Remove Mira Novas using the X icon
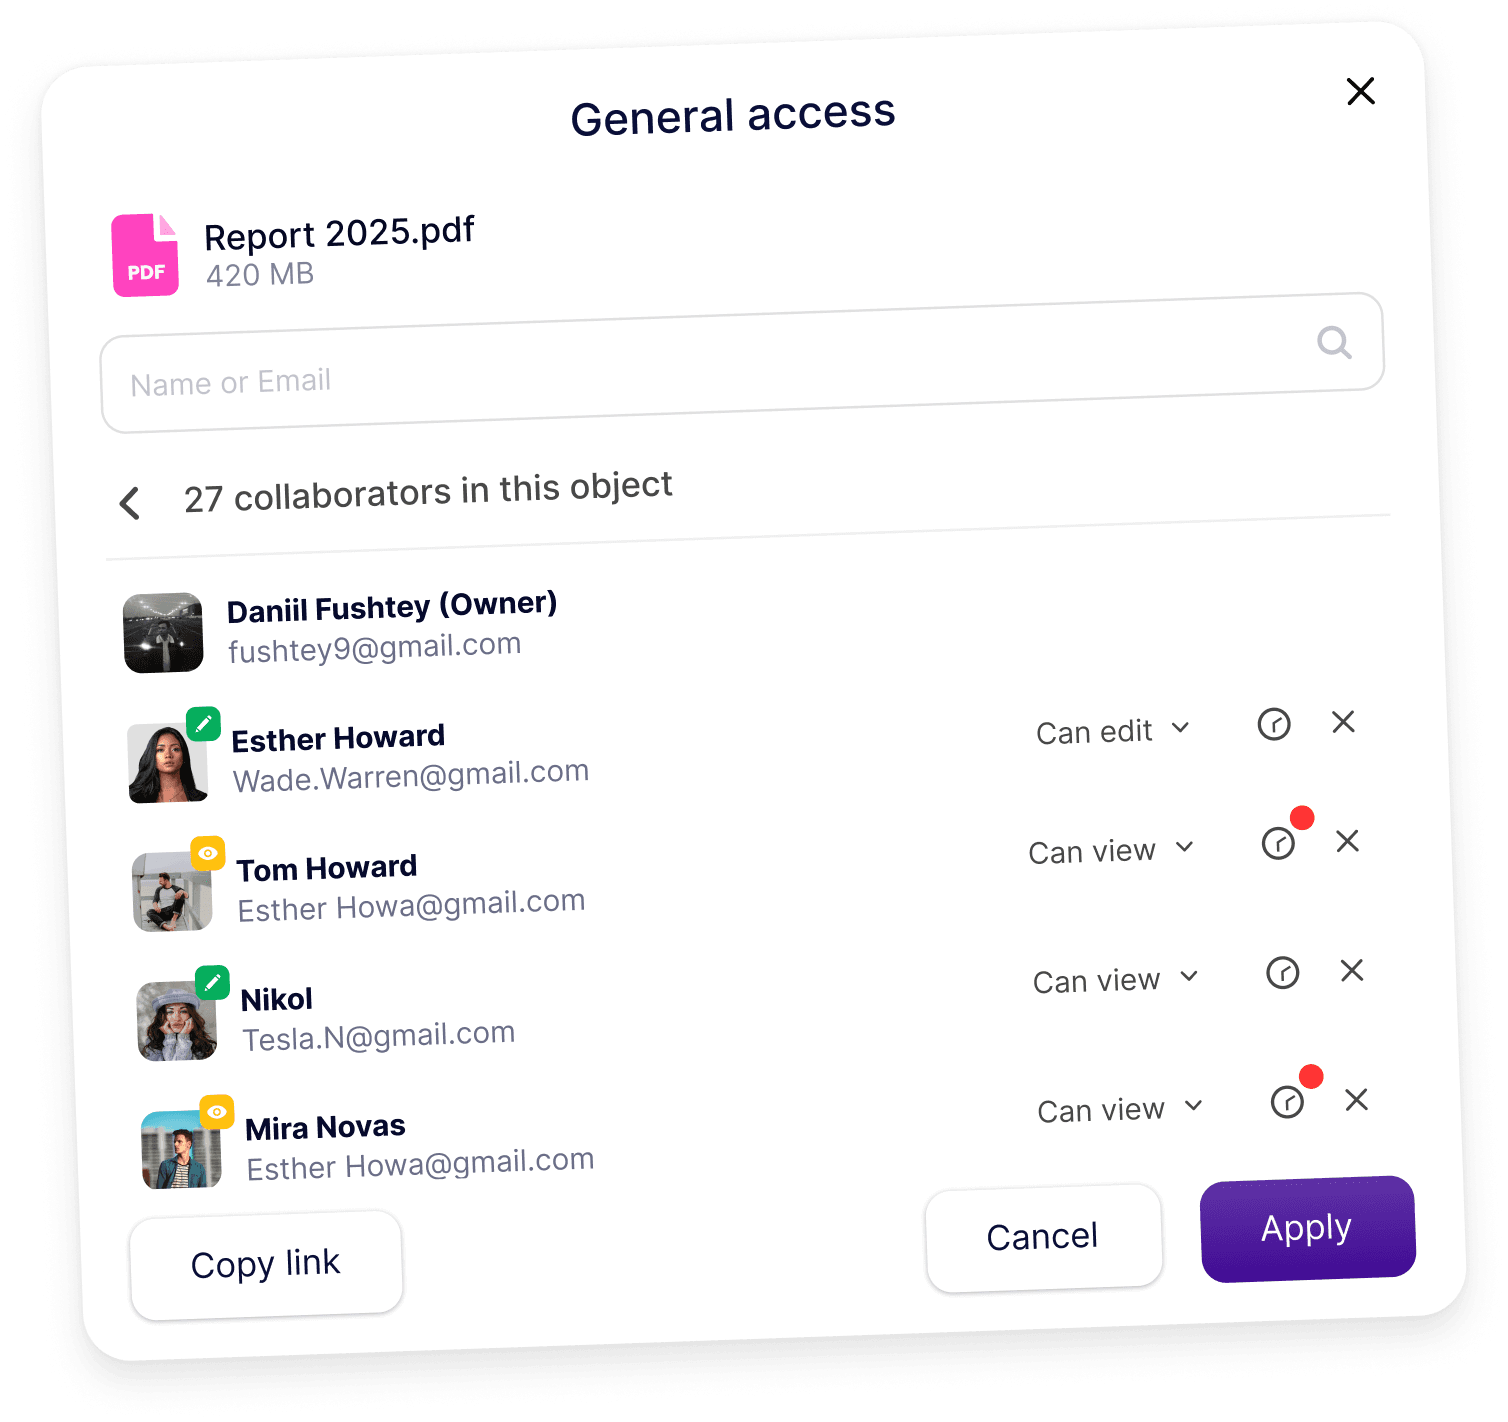The image size is (1508, 1422). (x=1357, y=1100)
